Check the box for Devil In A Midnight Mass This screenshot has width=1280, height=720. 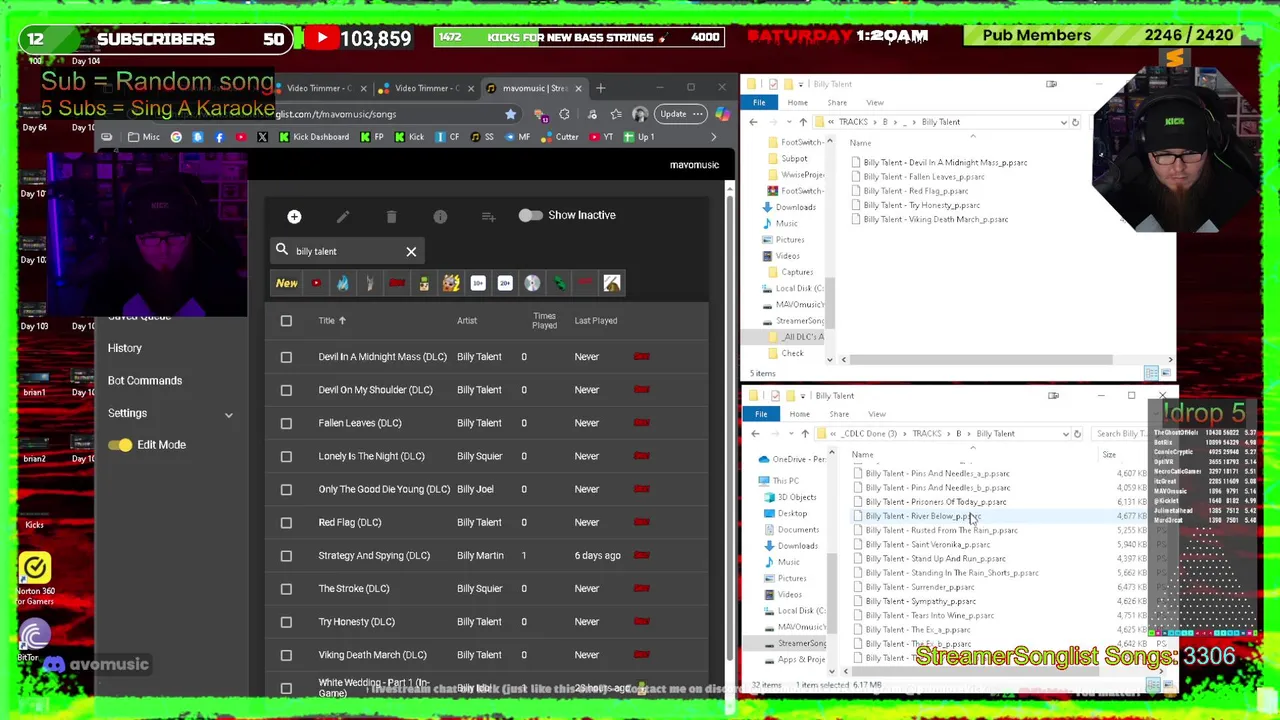coord(286,357)
